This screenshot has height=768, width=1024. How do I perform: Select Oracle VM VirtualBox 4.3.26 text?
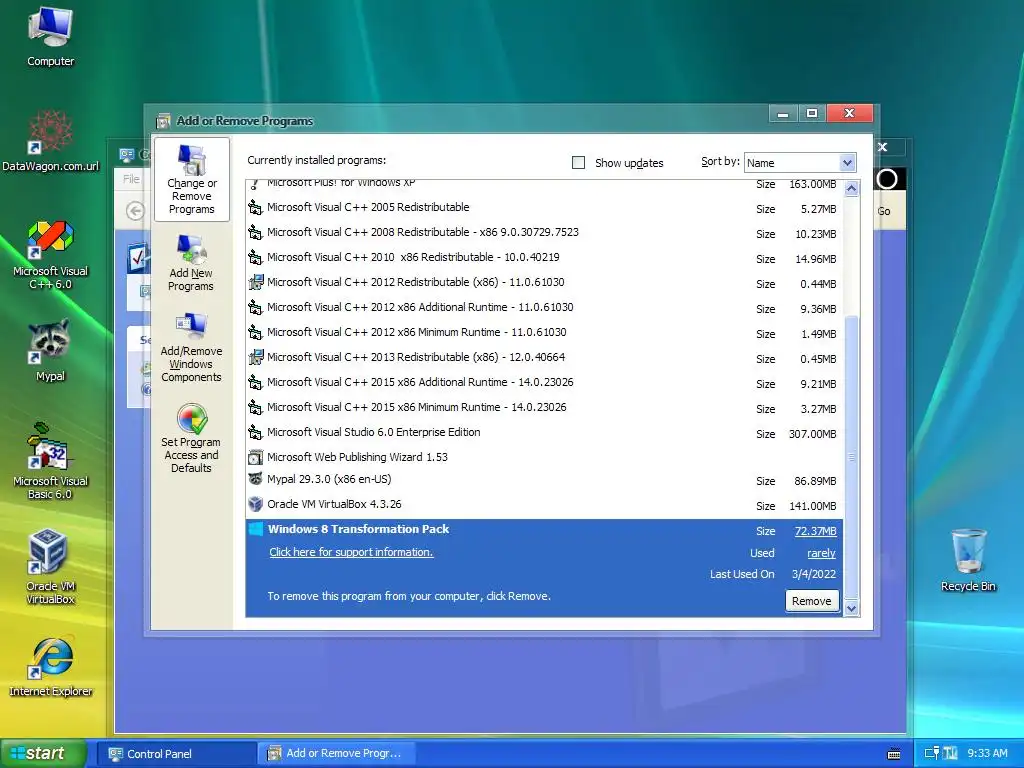pos(334,504)
